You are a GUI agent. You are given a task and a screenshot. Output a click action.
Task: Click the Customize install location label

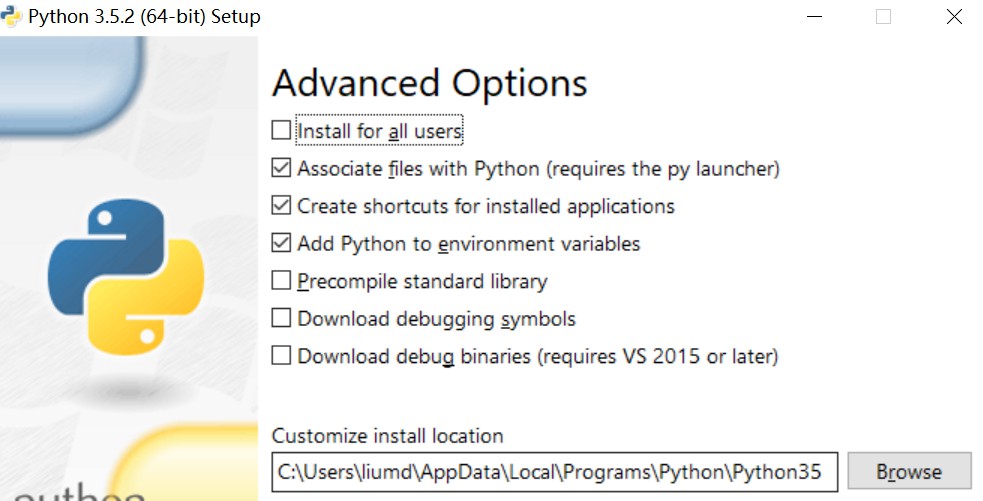point(387,436)
